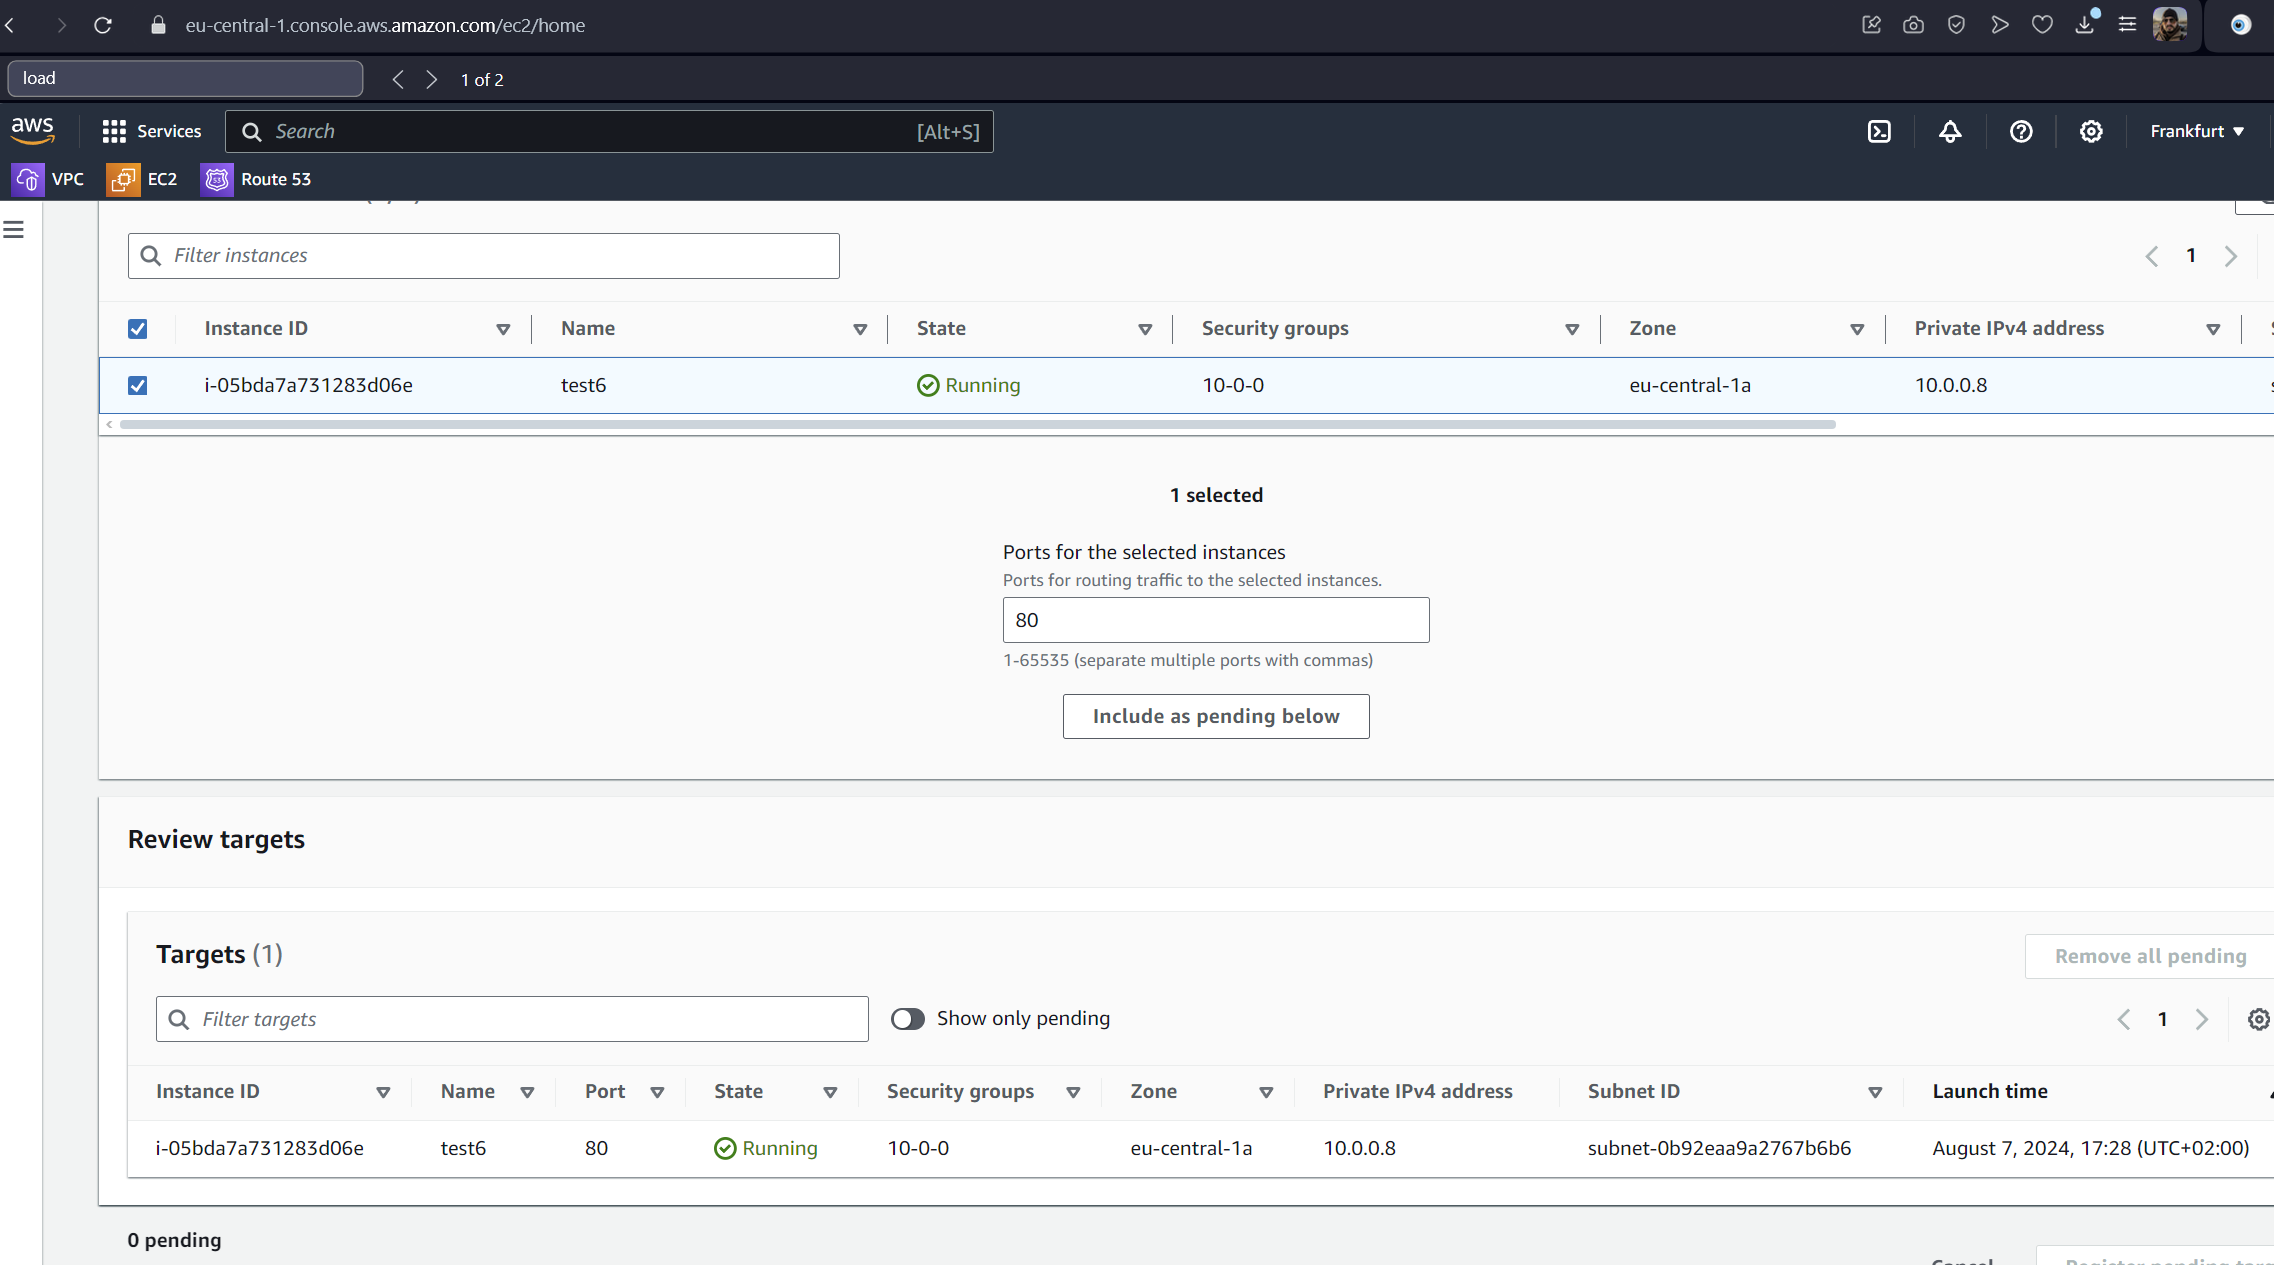Uncheck the select-all instances checkbox
Image resolution: width=2274 pixels, height=1265 pixels.
(x=138, y=329)
